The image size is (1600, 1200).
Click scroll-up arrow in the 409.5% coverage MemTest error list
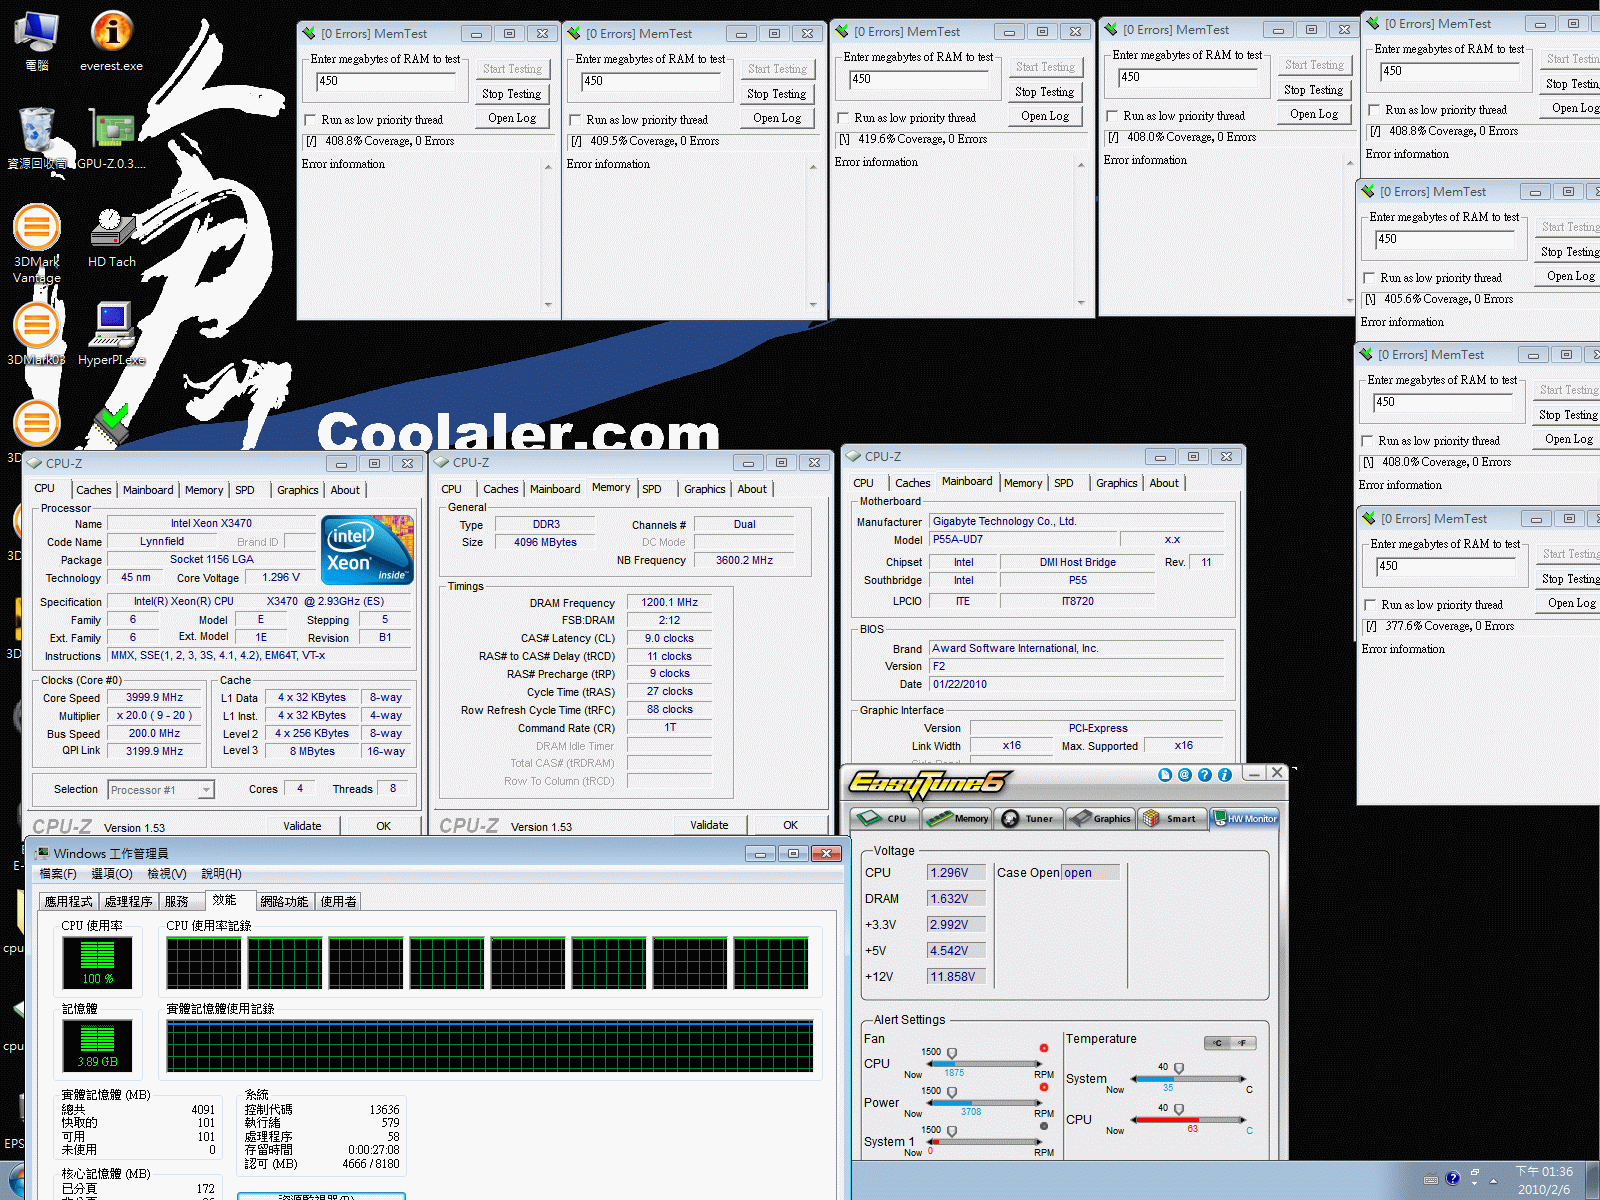pos(813,166)
